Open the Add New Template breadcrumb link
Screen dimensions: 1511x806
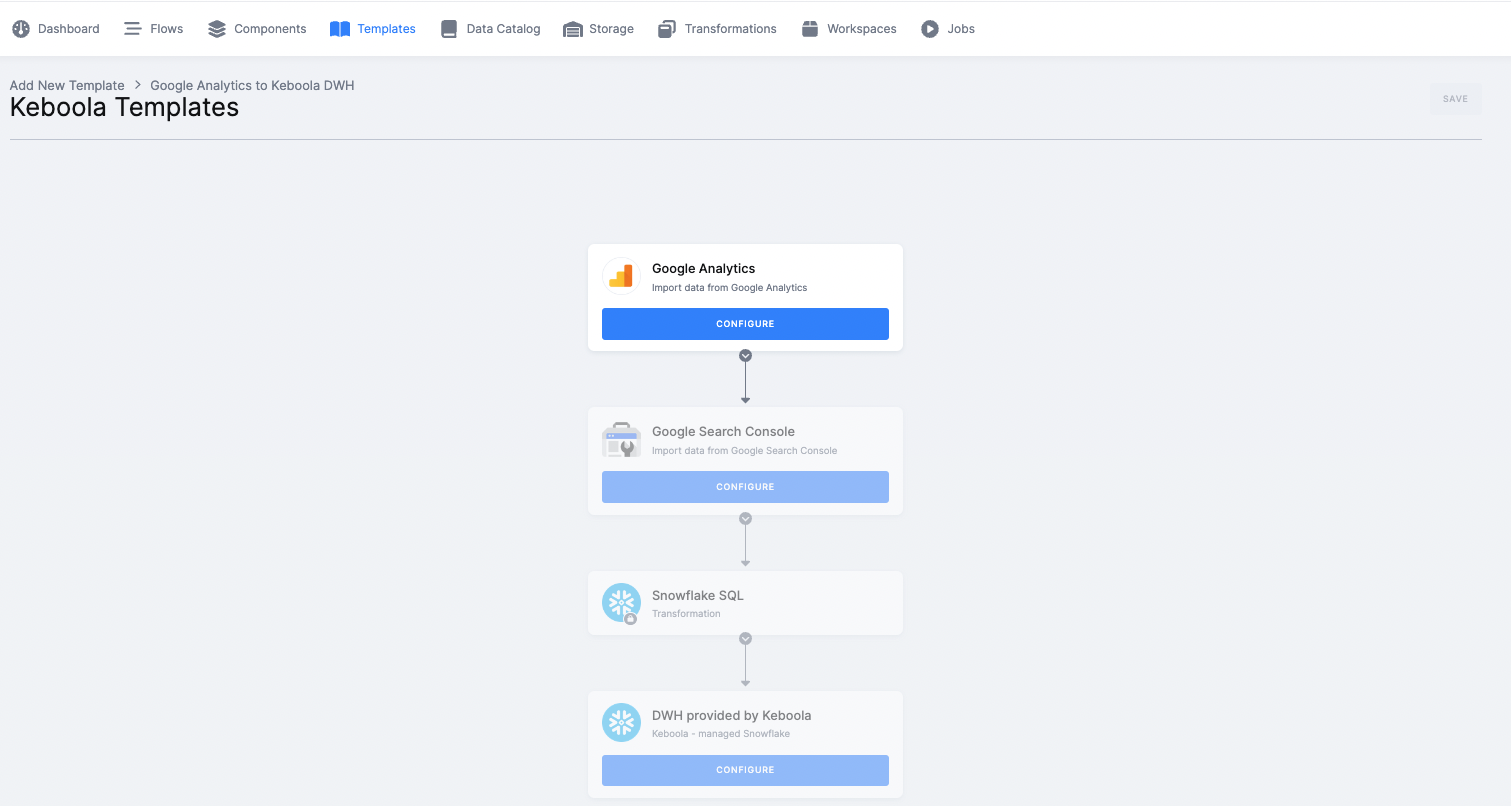(x=66, y=85)
